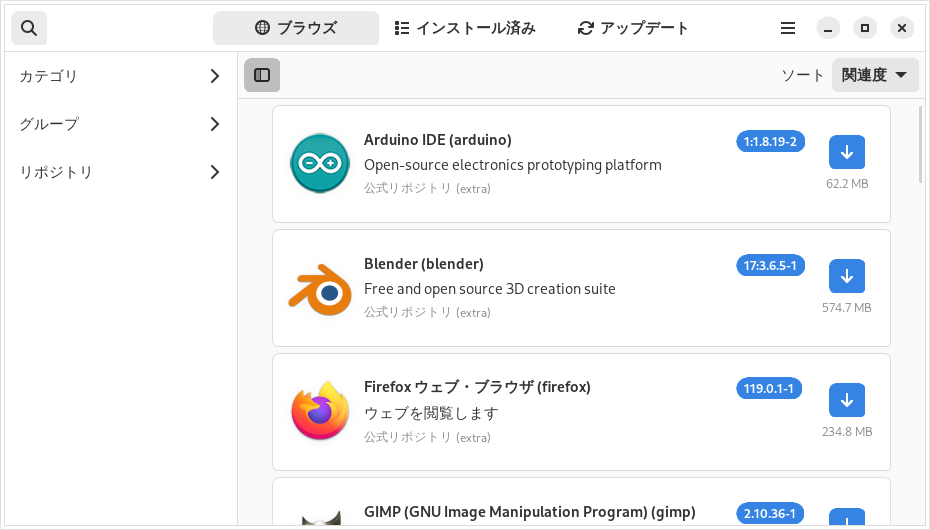Screen dimensions: 930x530
Task: Click the 234.8 MB size label
Action: pyautogui.click(x=847, y=432)
